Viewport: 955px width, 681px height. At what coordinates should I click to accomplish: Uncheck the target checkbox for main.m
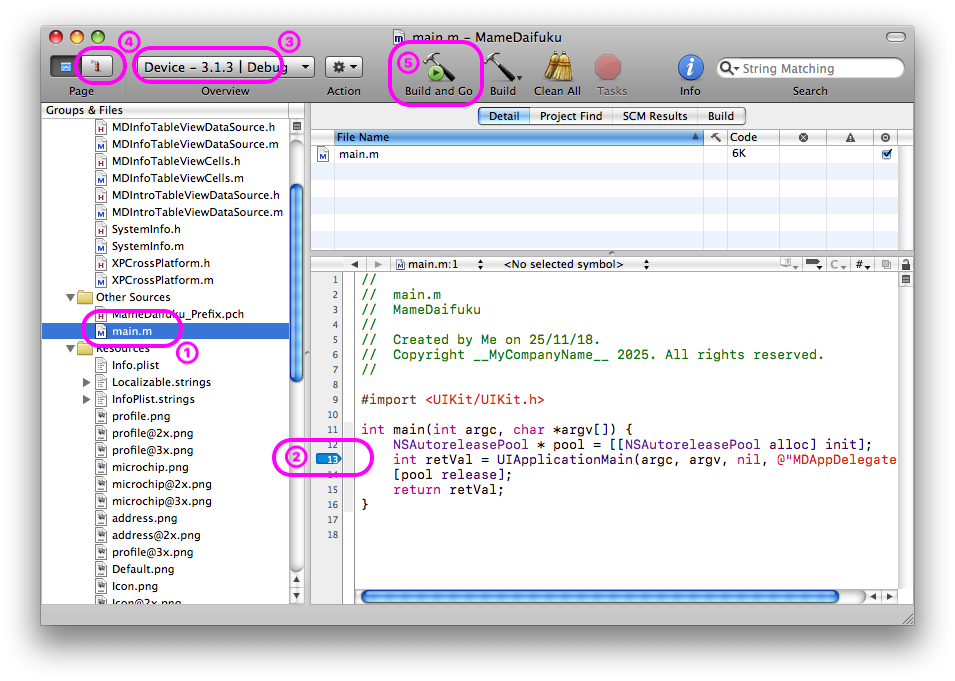click(x=886, y=155)
